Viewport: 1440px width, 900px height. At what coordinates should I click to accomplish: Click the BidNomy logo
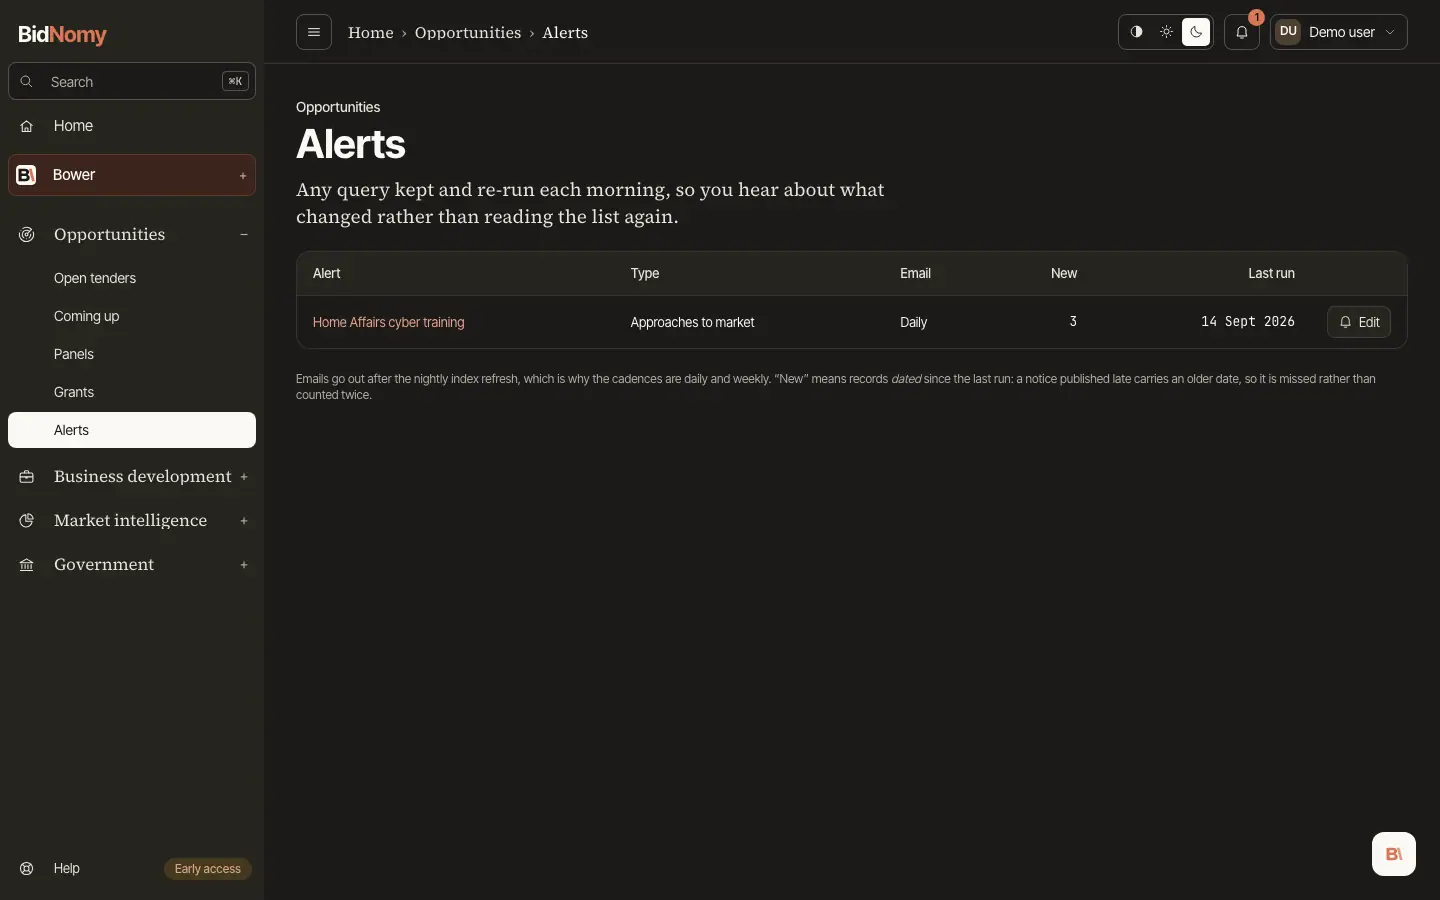pos(63,34)
